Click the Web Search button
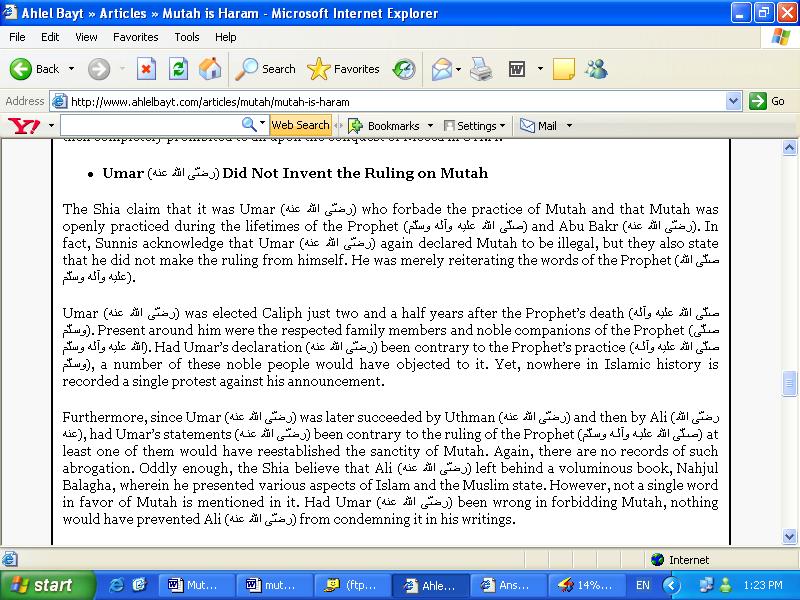The width and height of the screenshot is (800, 600). [301, 125]
